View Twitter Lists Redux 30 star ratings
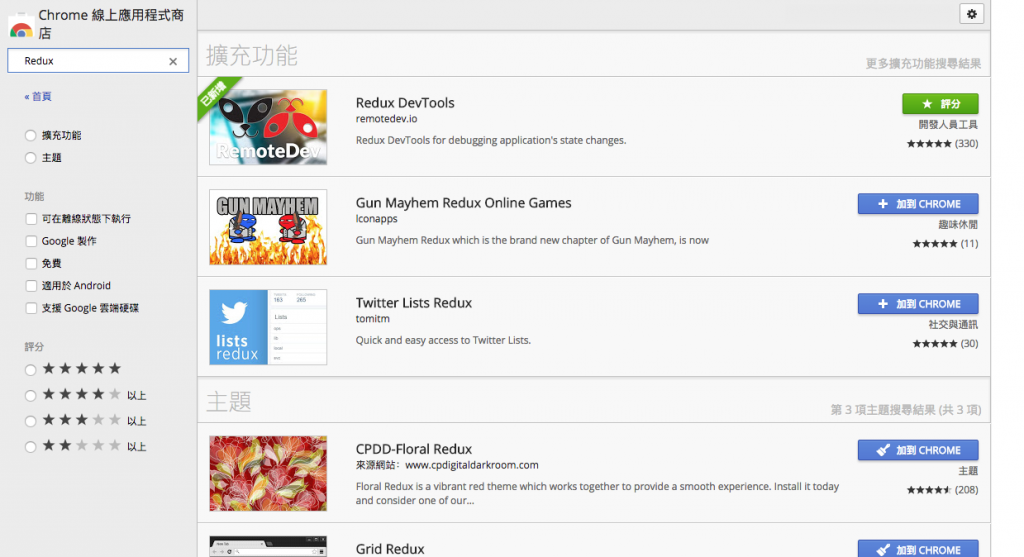This screenshot has height=557, width=1024. pos(945,343)
